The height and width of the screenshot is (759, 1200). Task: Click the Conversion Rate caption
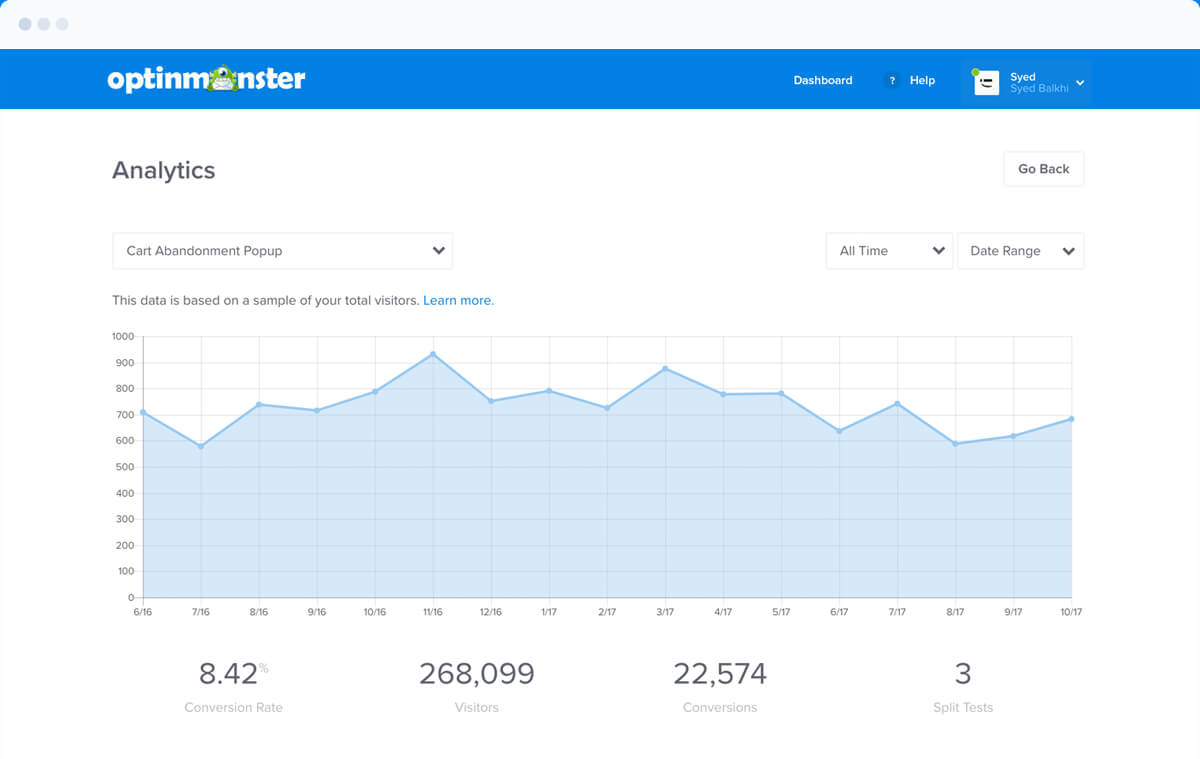pyautogui.click(x=233, y=707)
